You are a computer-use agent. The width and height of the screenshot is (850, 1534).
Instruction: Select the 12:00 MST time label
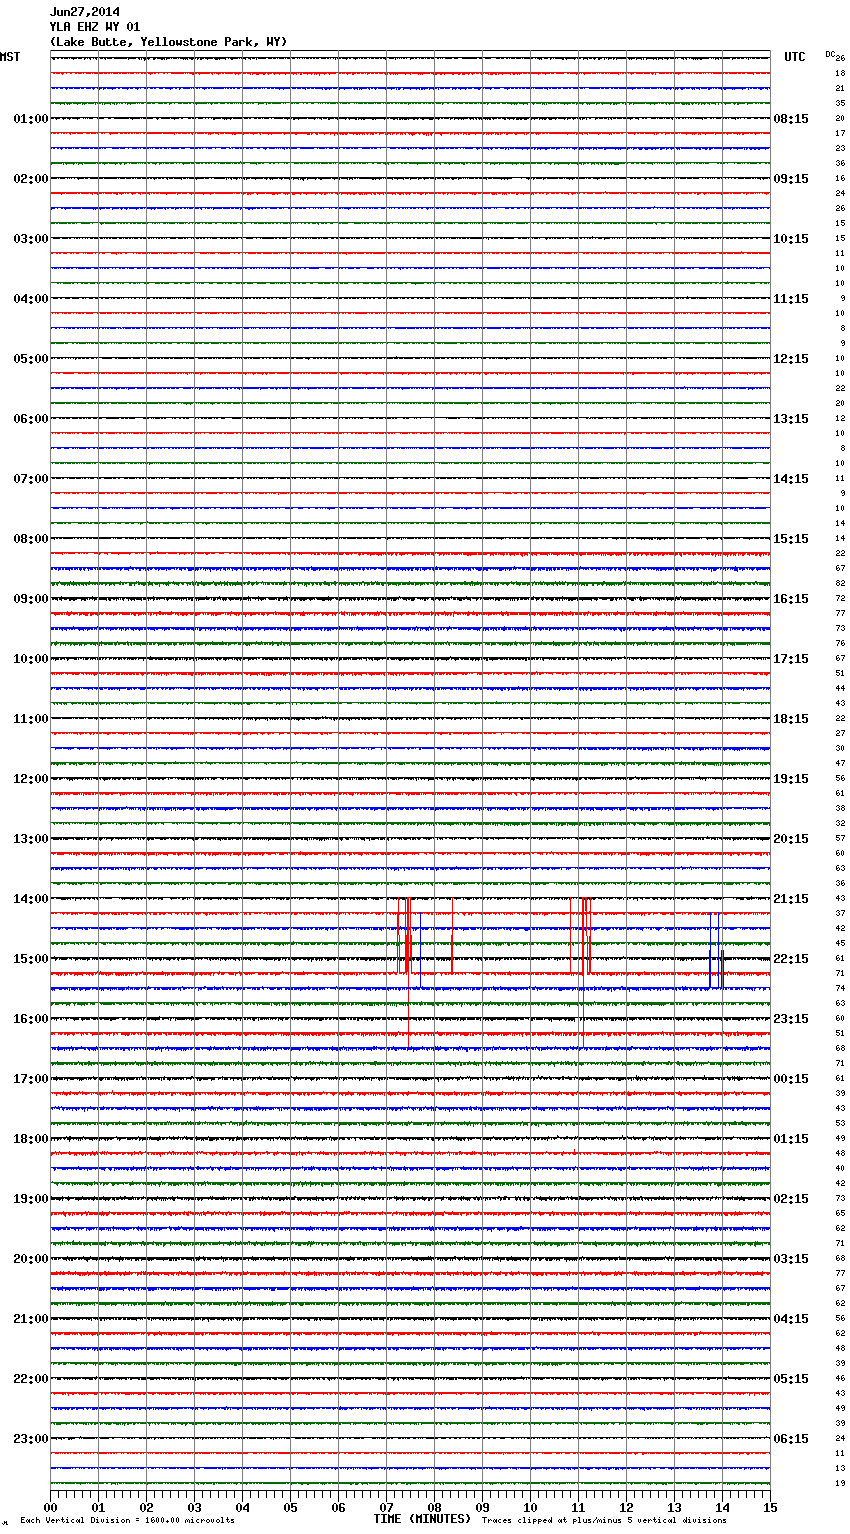30,779
